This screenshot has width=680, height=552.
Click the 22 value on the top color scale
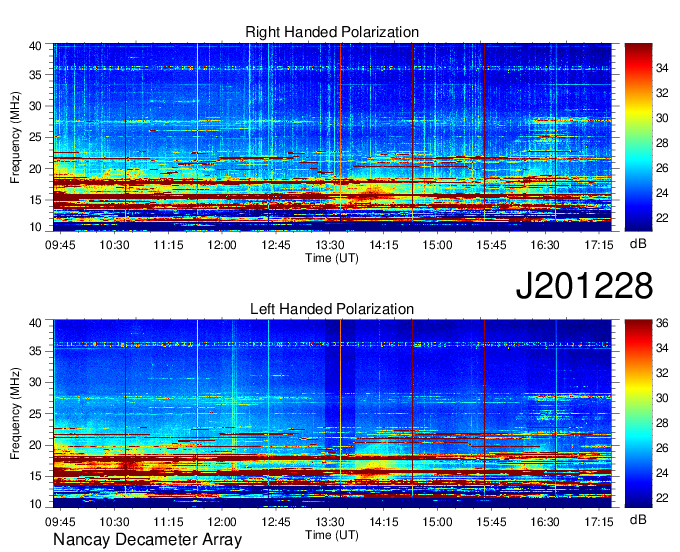pyautogui.click(x=662, y=218)
